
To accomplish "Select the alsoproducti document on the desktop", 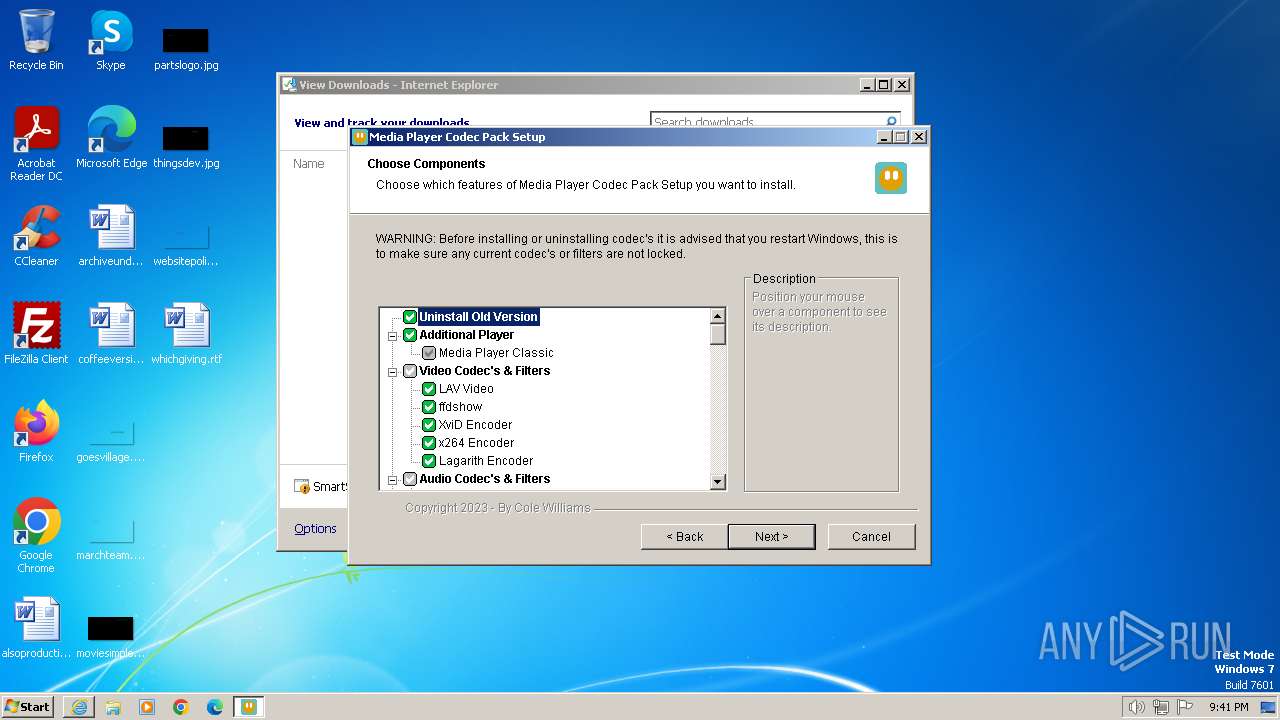I will 36,628.
